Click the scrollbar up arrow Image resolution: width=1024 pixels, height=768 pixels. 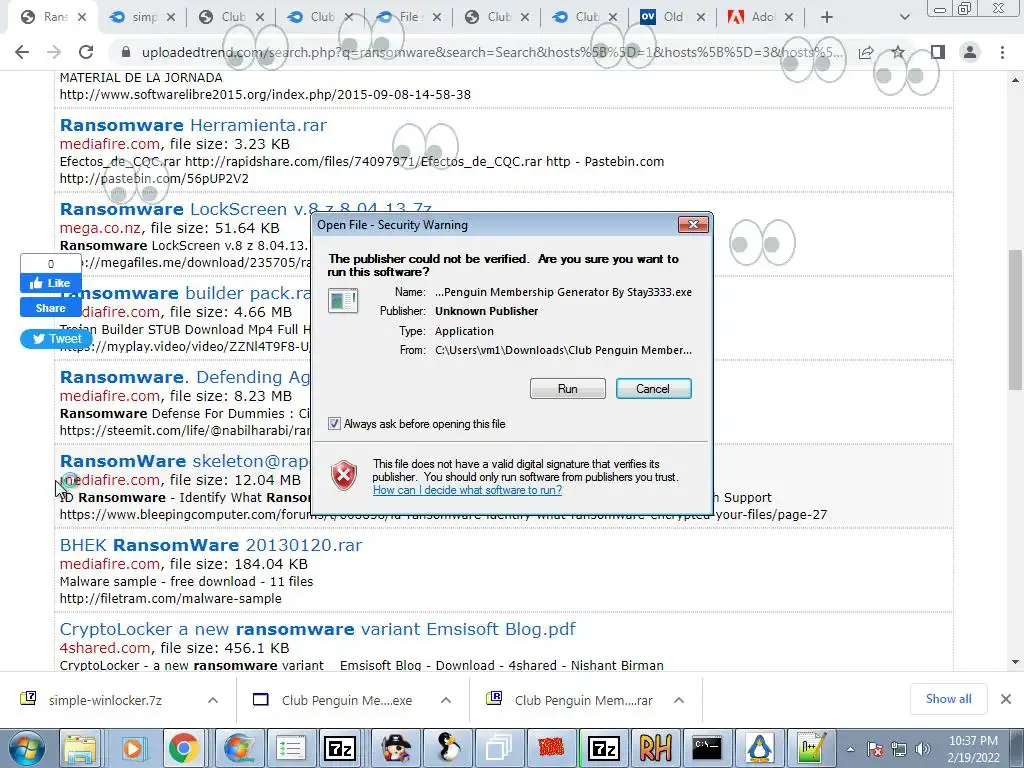pyautogui.click(x=1016, y=80)
